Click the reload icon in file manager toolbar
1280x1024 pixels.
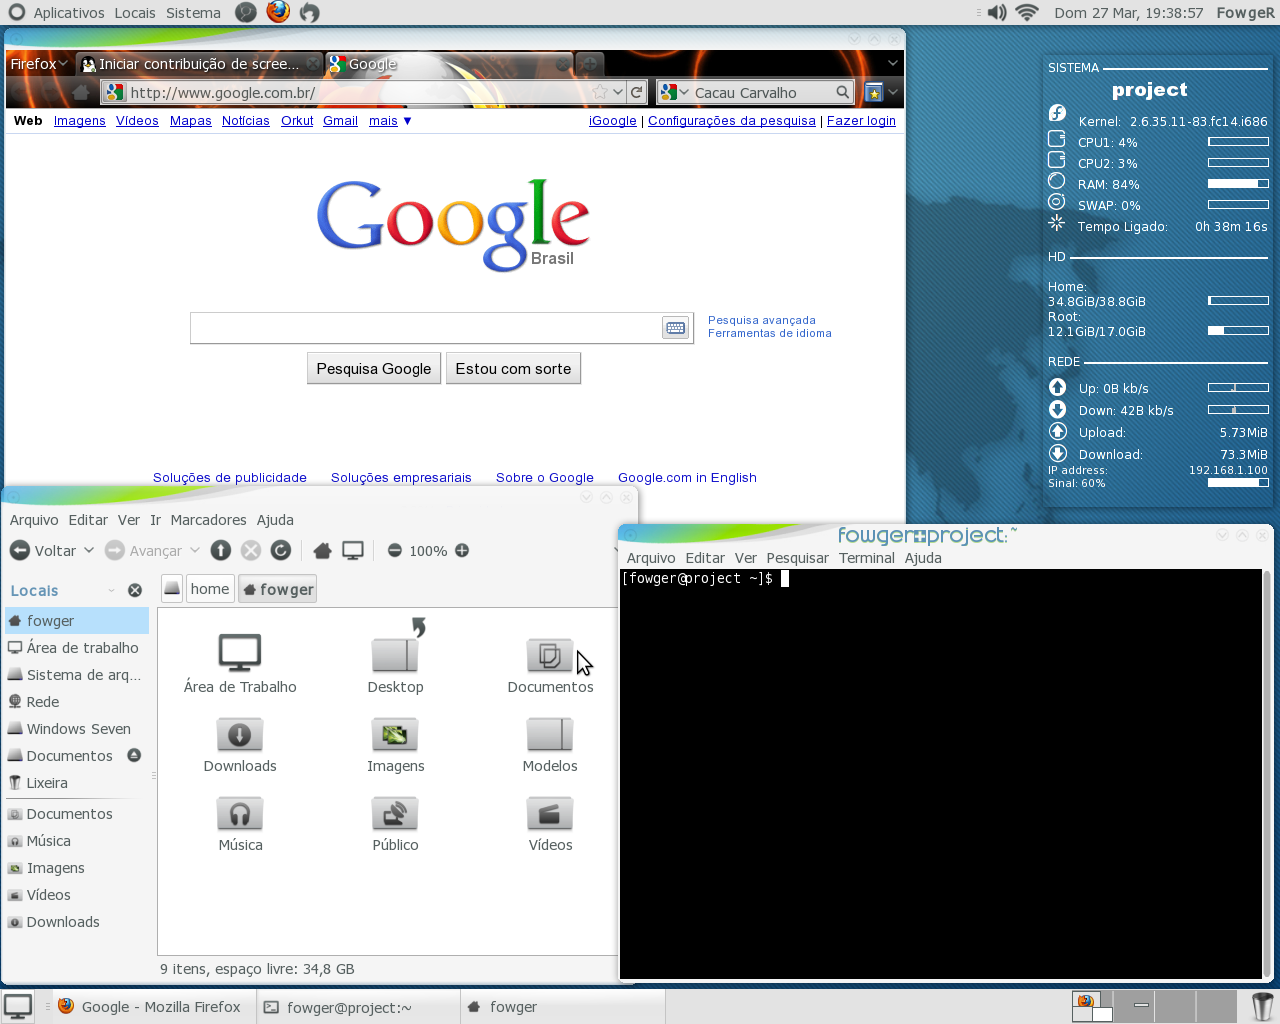(281, 550)
